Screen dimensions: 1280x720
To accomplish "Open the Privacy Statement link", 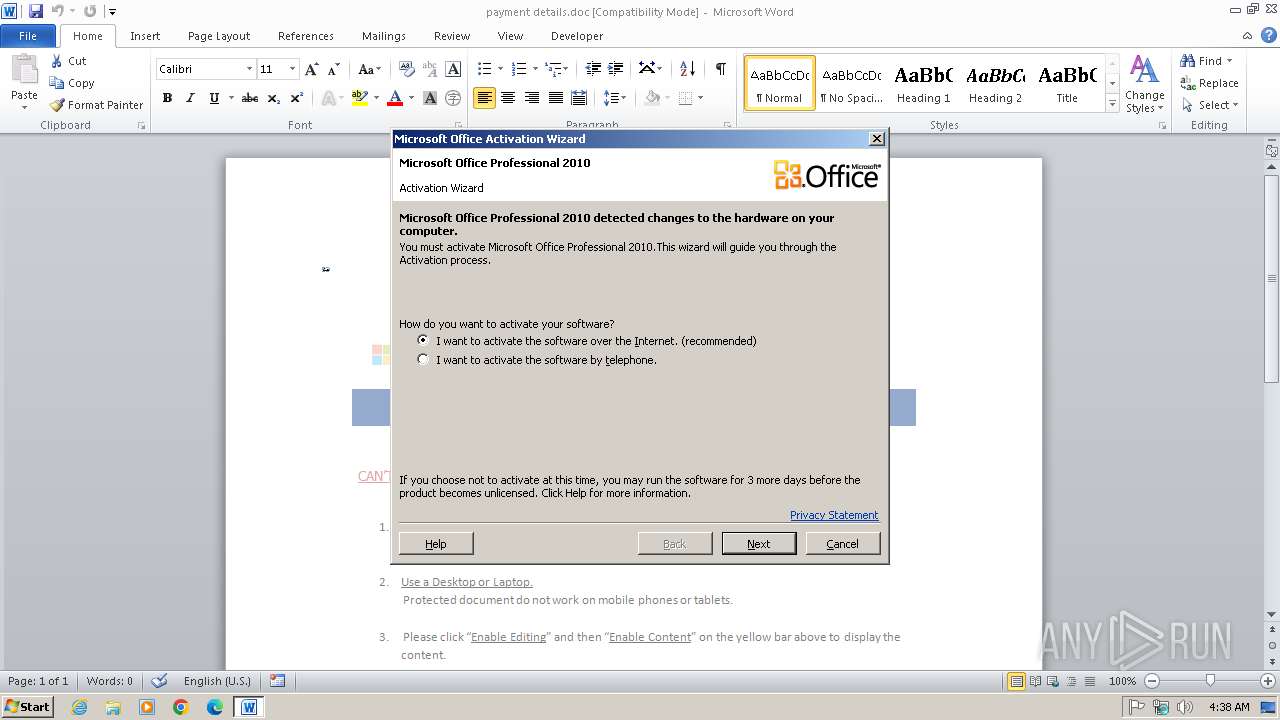I will pos(834,515).
